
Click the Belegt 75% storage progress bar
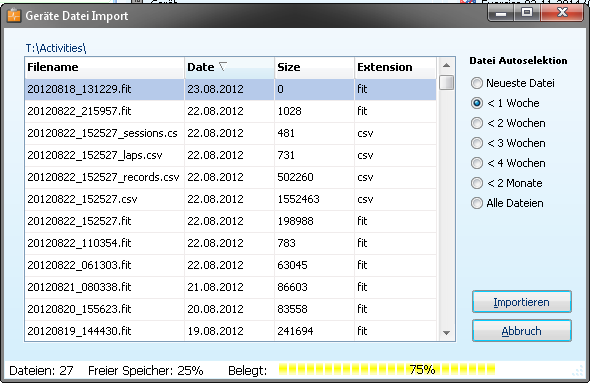point(387,370)
